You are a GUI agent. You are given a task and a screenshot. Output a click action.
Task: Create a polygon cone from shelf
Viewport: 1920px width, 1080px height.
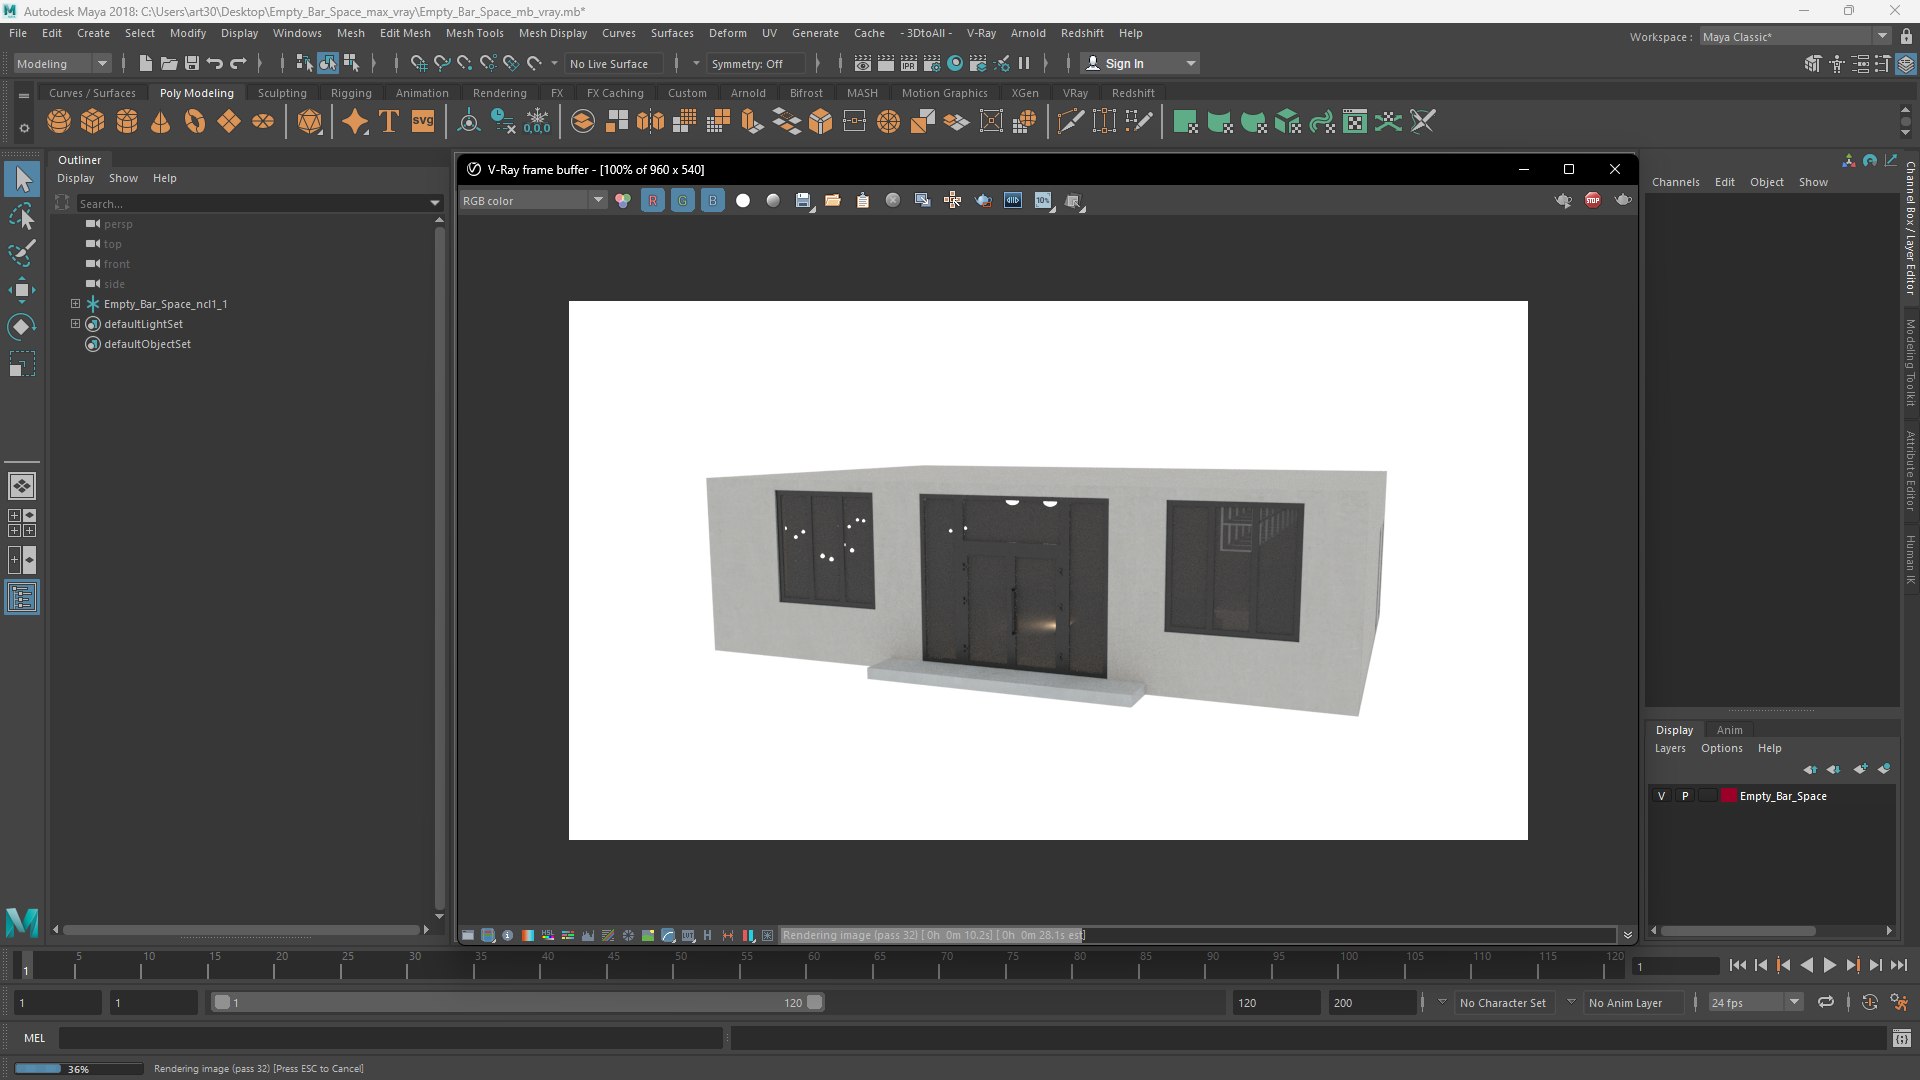(x=160, y=122)
